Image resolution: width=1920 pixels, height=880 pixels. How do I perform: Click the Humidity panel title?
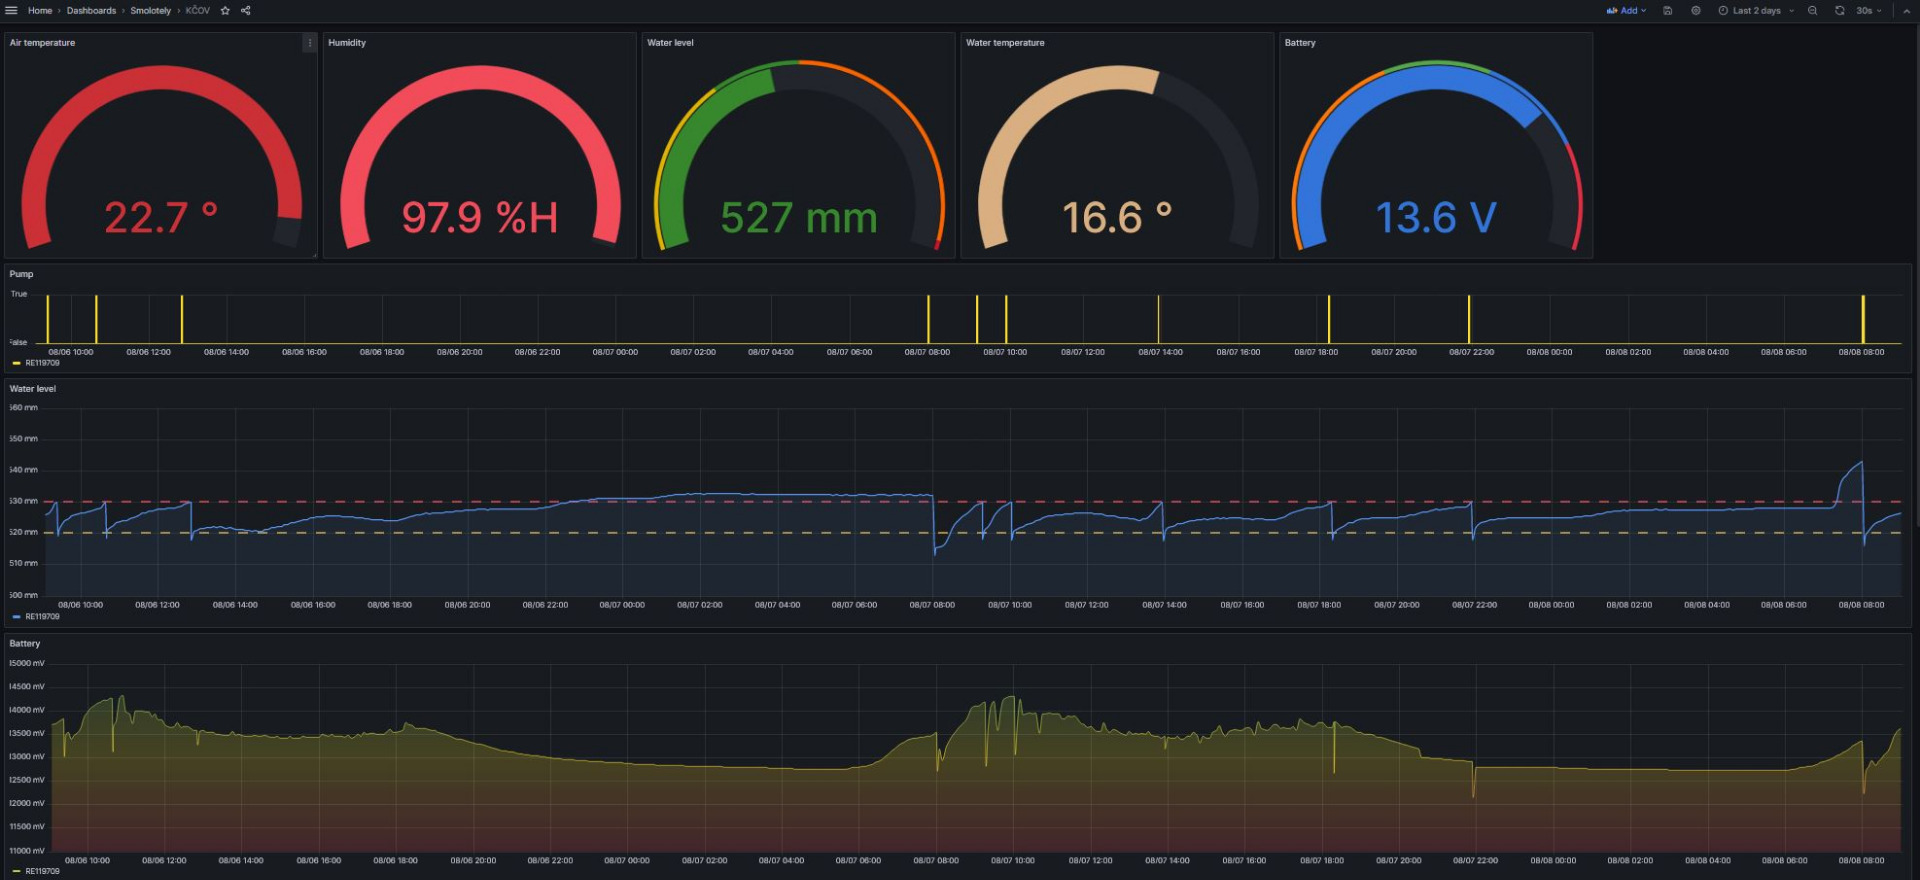[x=347, y=43]
